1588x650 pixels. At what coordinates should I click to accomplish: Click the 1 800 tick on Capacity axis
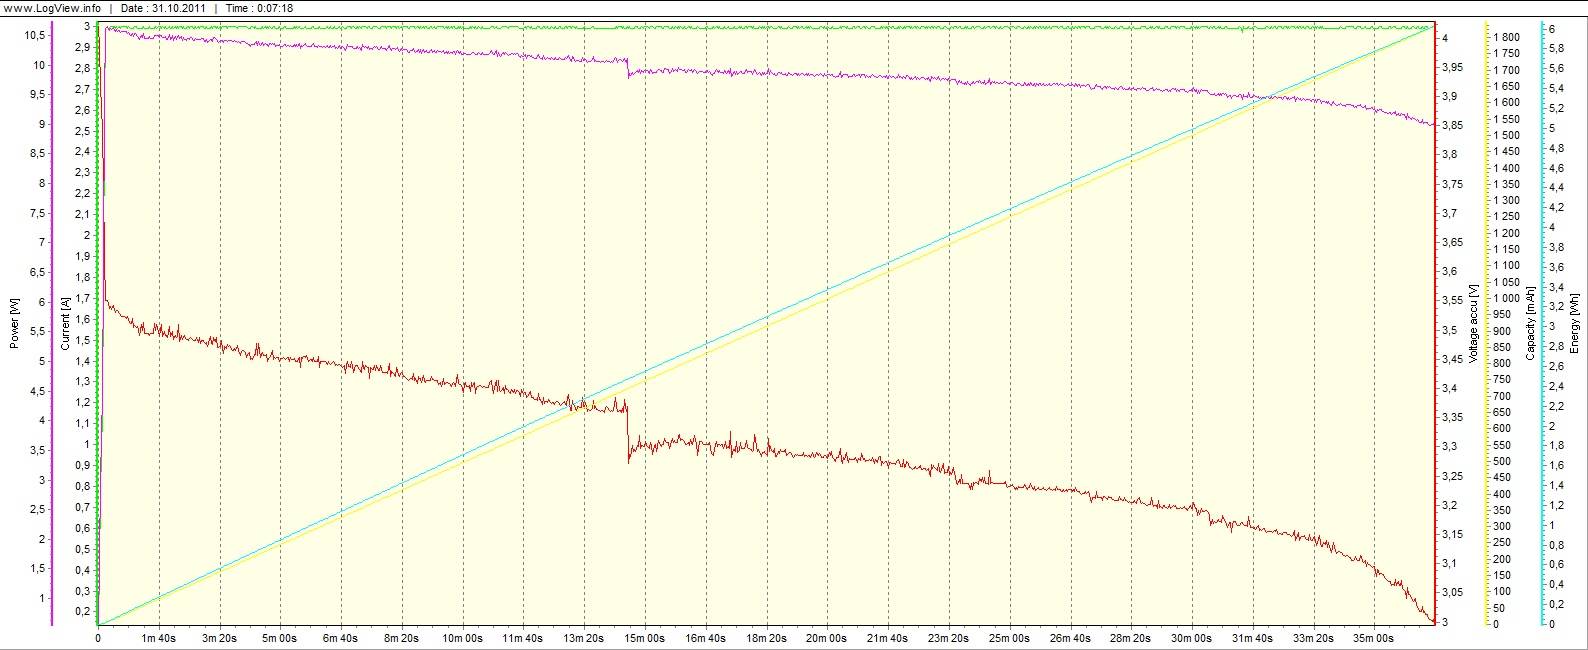(x=1506, y=37)
